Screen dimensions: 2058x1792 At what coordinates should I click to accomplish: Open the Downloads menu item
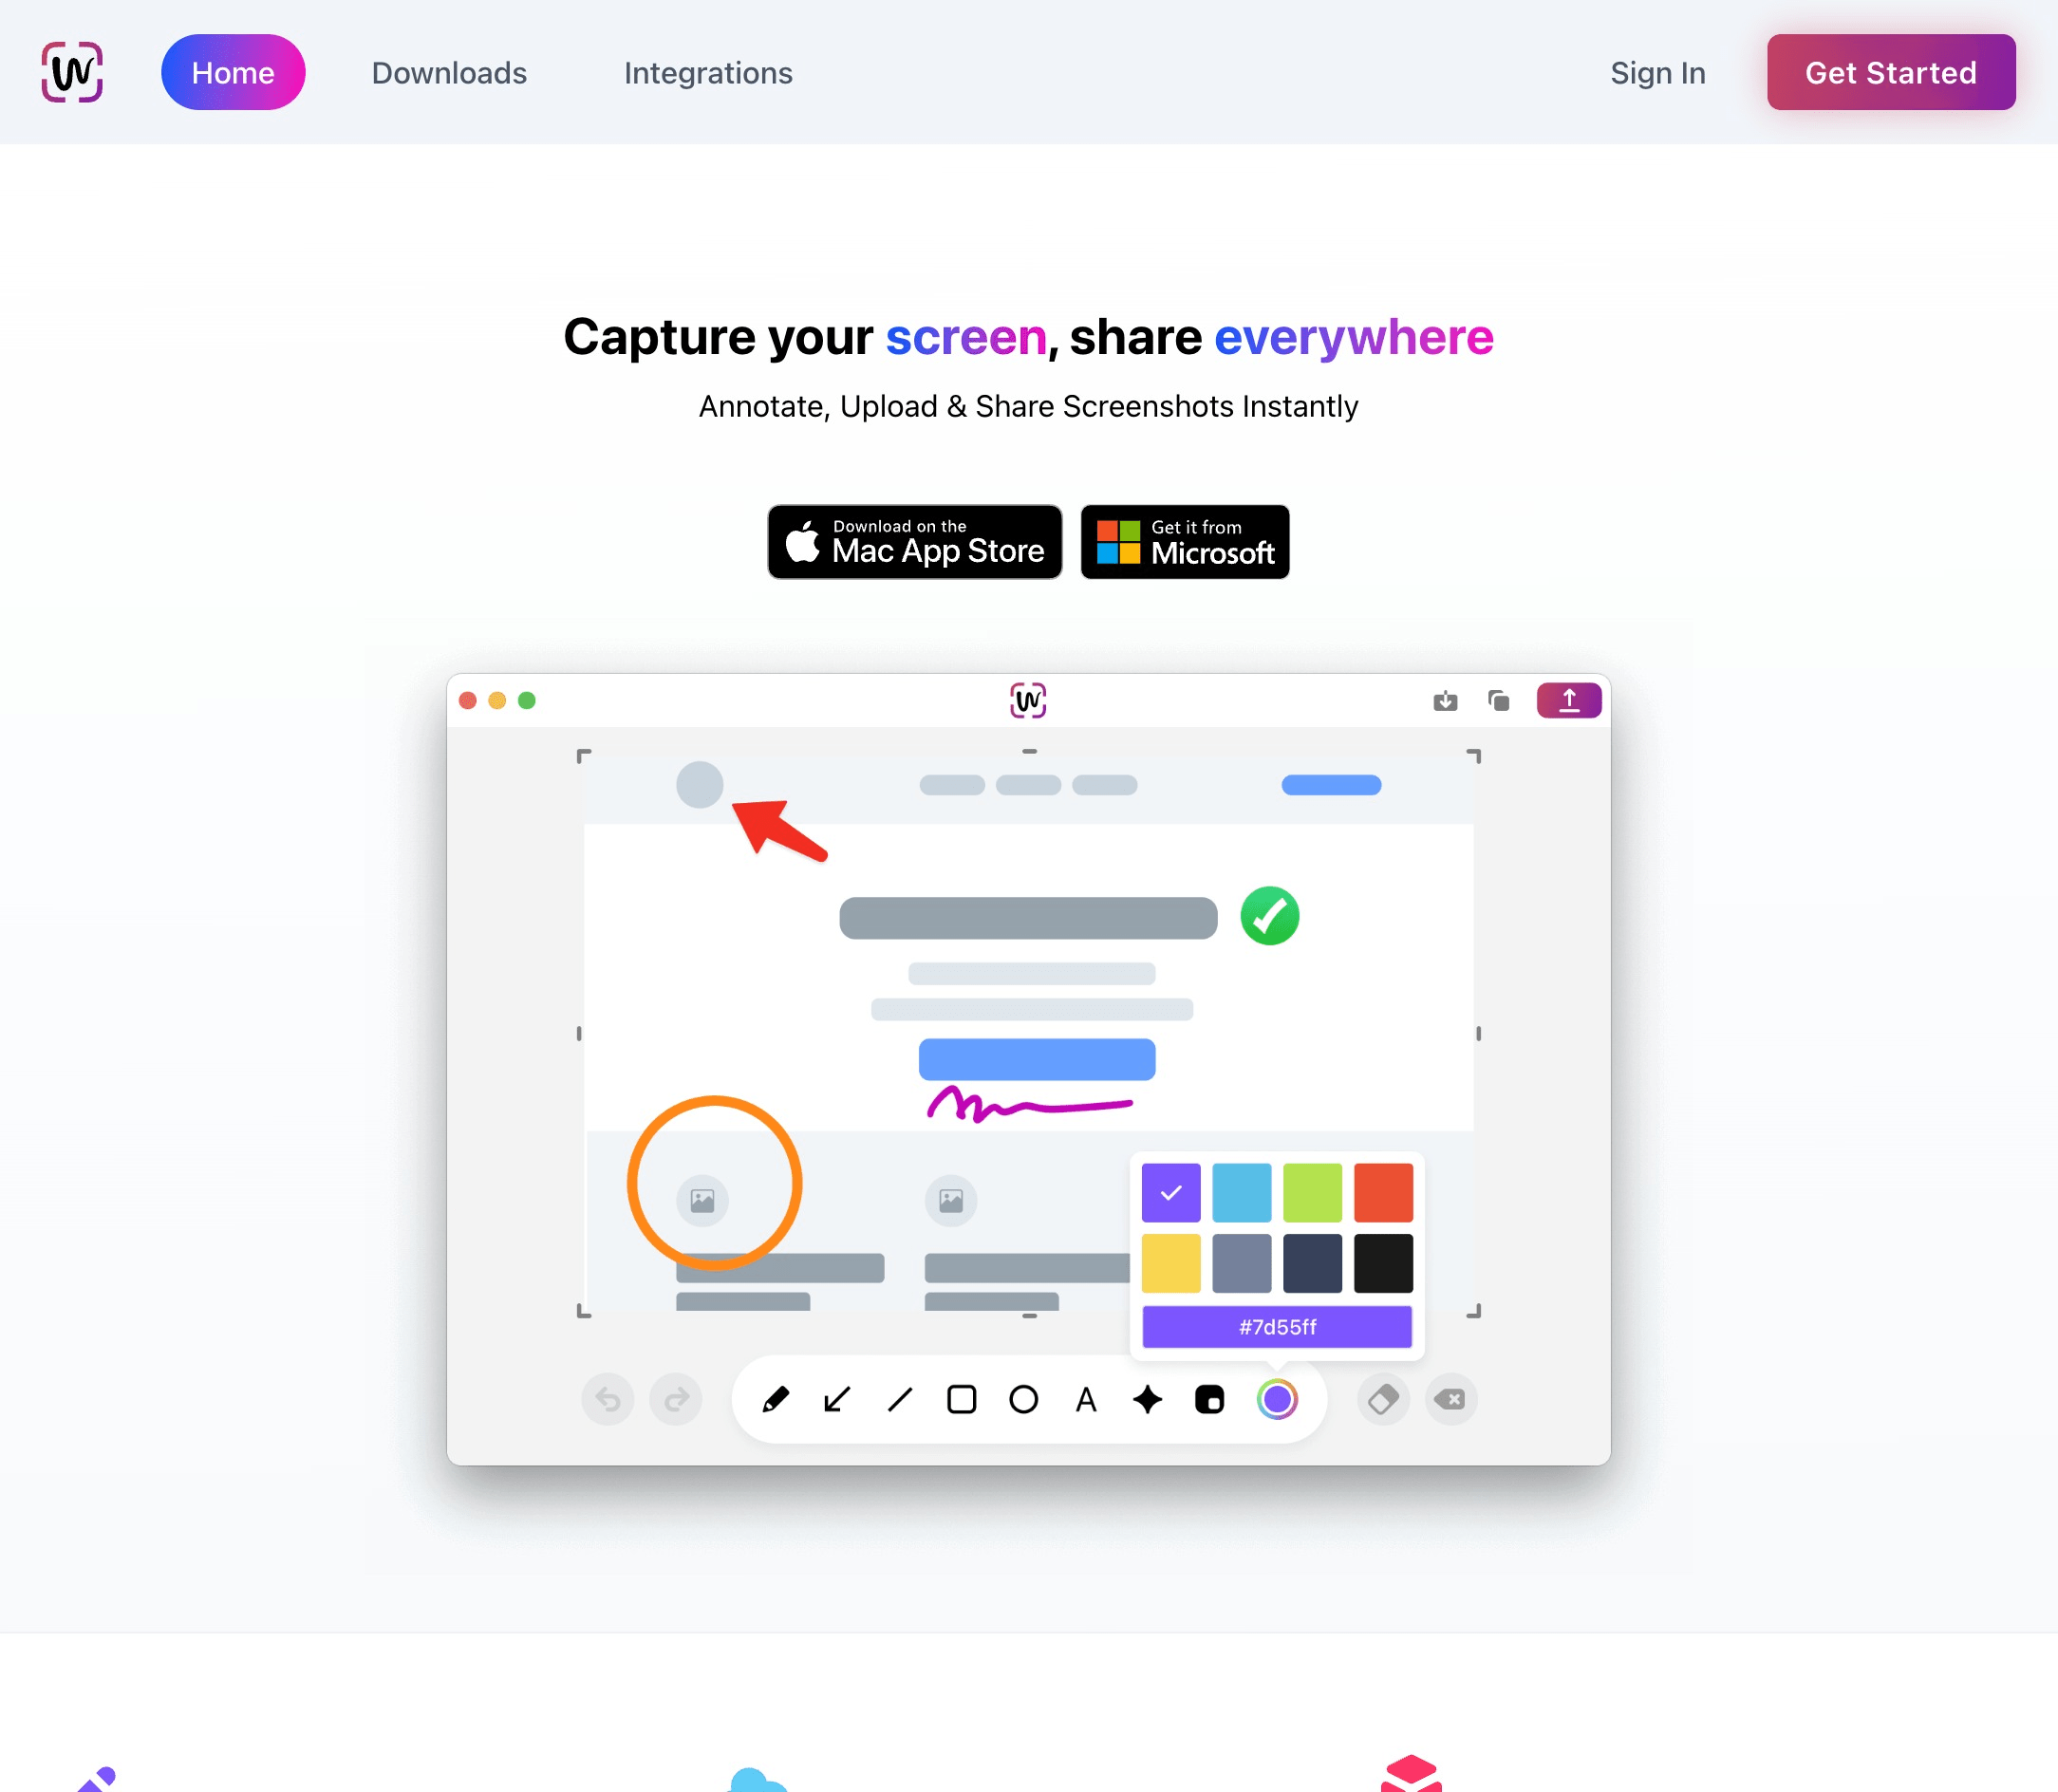point(448,72)
